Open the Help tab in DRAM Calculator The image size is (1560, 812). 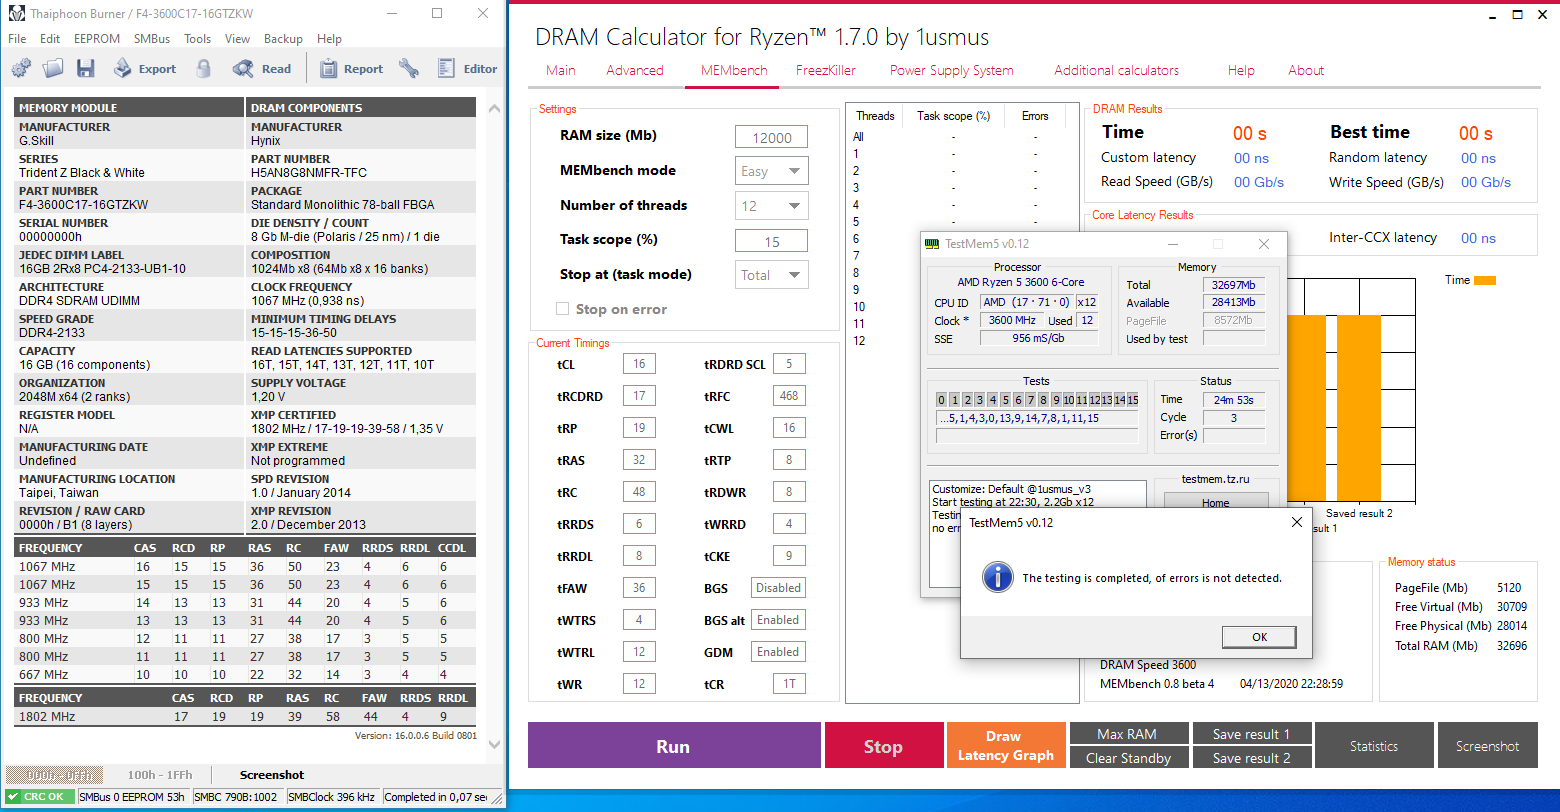point(1241,70)
